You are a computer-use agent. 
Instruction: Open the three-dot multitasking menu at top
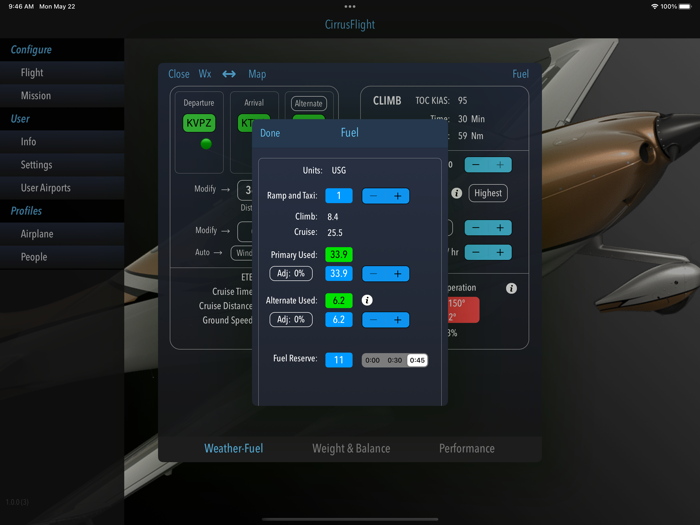point(350,7)
